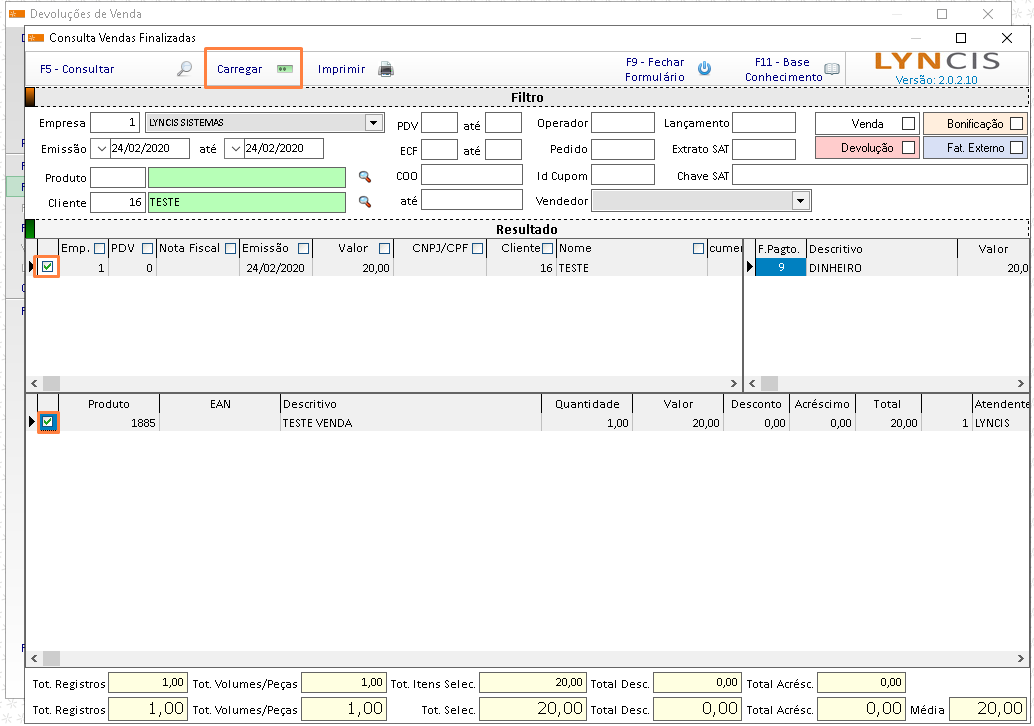Click the Imprimir text button

[x=341, y=70]
